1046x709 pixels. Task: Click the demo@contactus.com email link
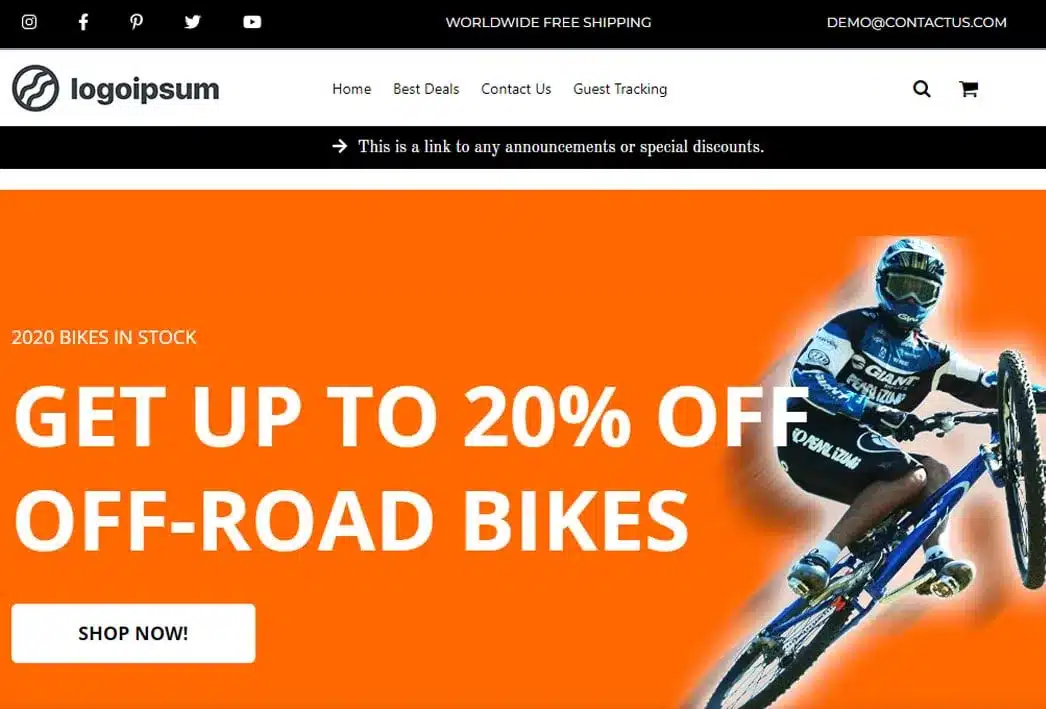pos(917,22)
